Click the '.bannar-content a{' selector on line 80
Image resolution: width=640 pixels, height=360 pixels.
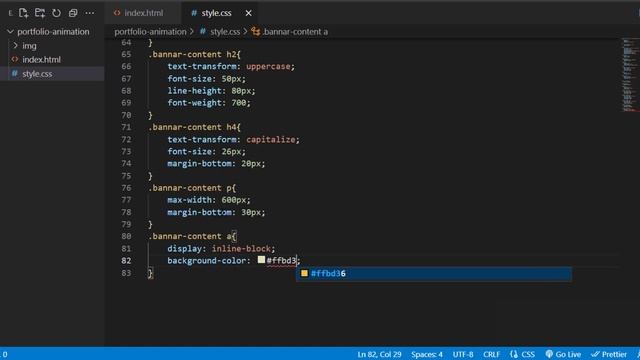[192, 236]
